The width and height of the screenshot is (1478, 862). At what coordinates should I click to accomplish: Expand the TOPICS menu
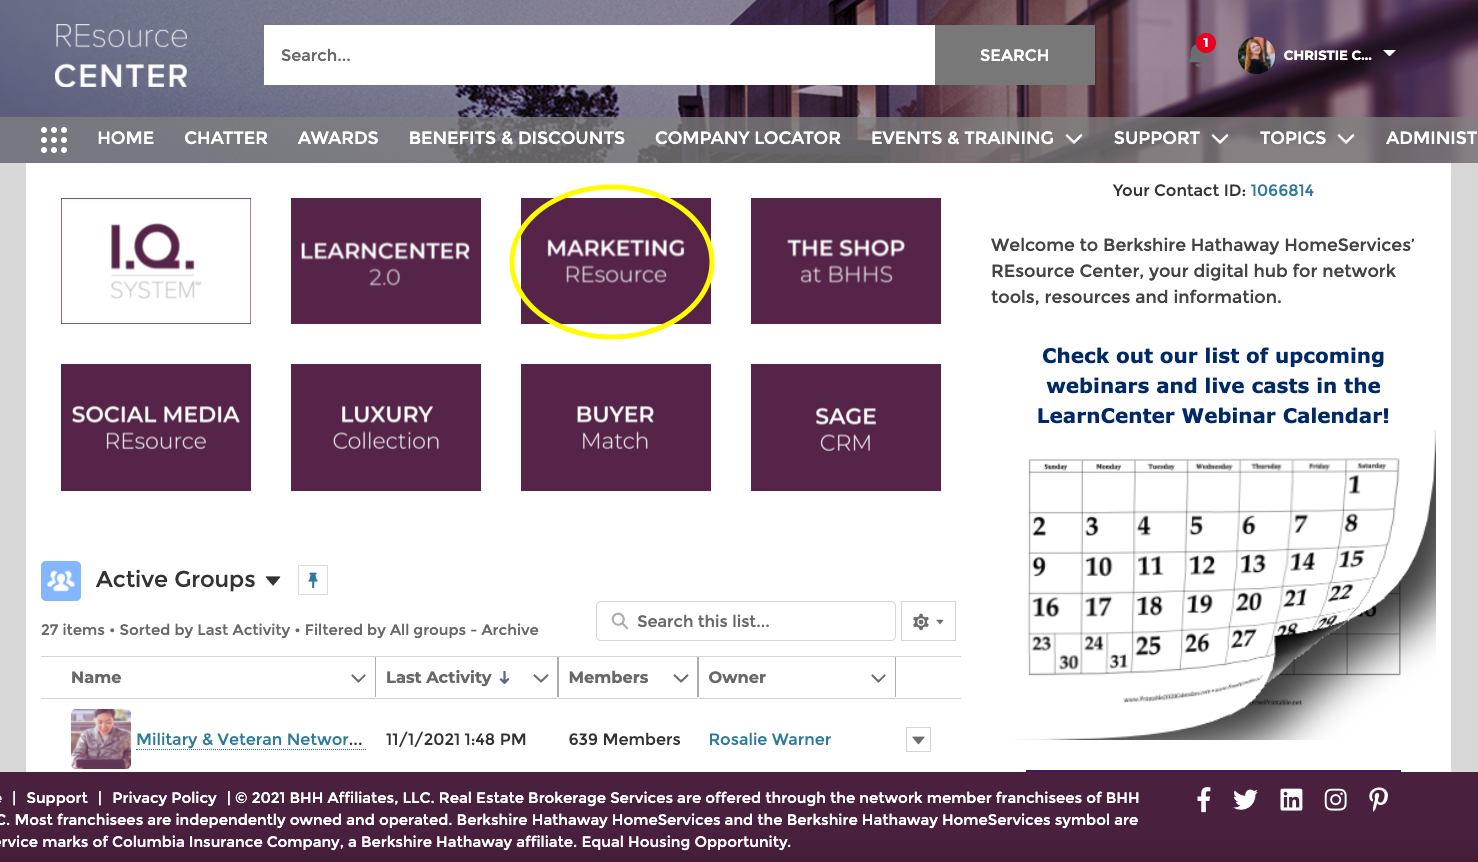pyautogui.click(x=1307, y=138)
